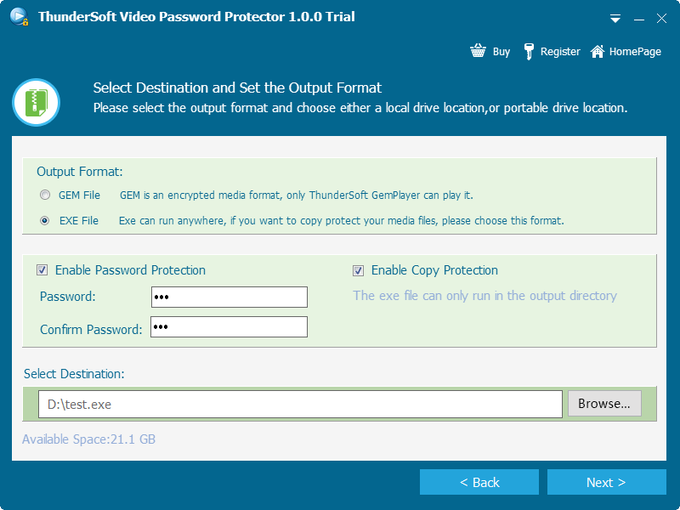Click the house HomePage icon
Viewport: 680px width, 510px height.
pyautogui.click(x=597, y=51)
